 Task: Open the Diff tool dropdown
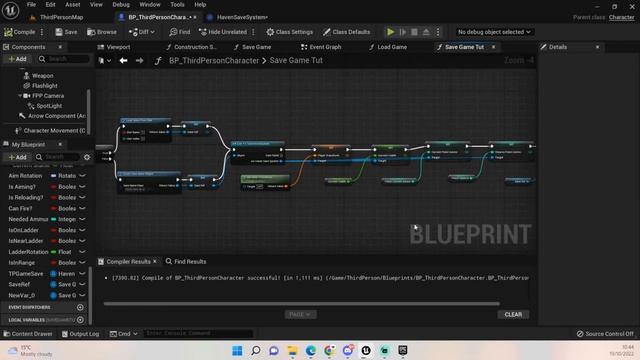[142, 32]
